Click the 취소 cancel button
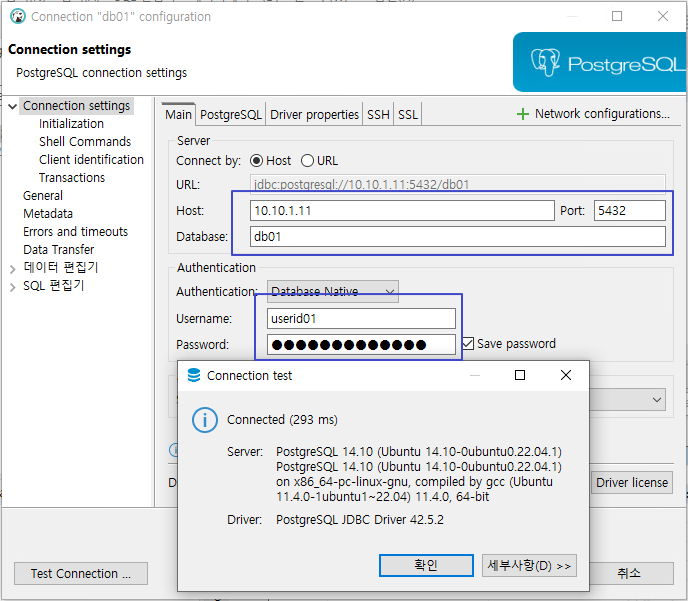This screenshot has height=601, width=688. (630, 573)
